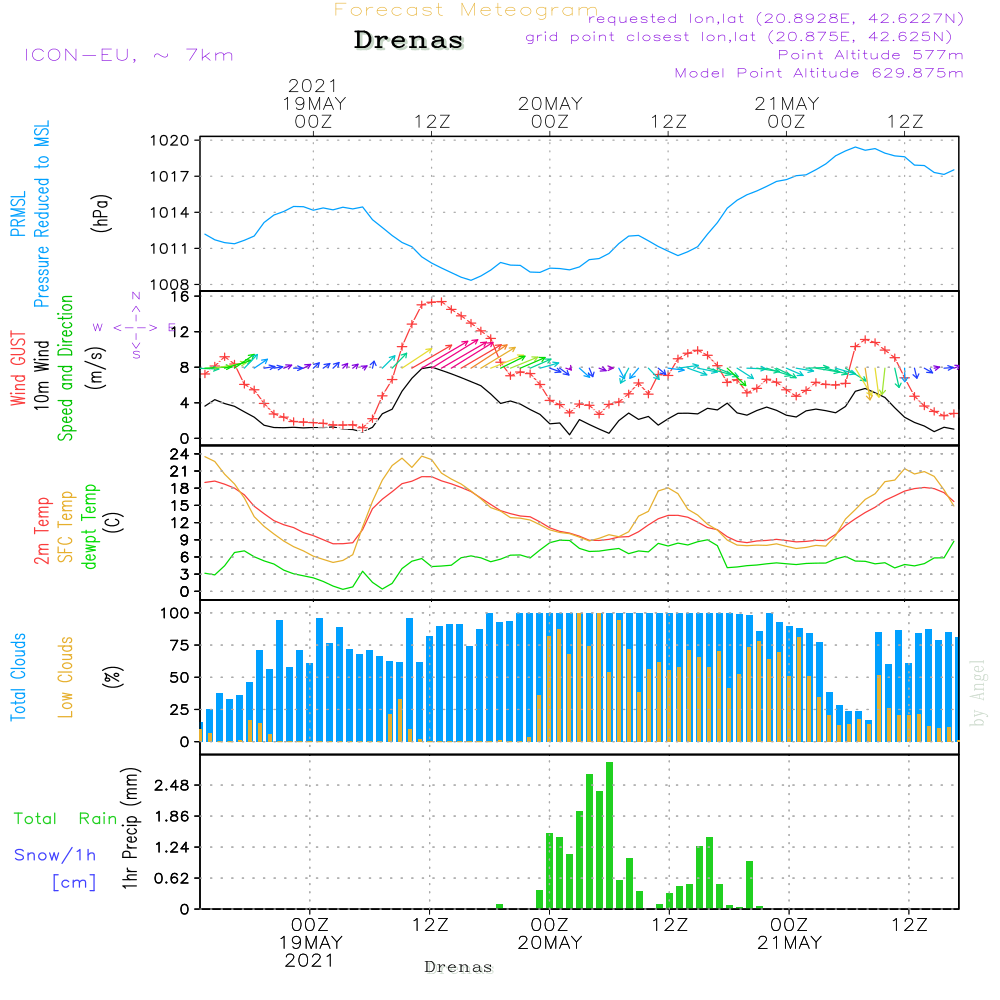Click the '10m Wind' black label
The width and height of the screenshot is (1000, 1000).
41,374
